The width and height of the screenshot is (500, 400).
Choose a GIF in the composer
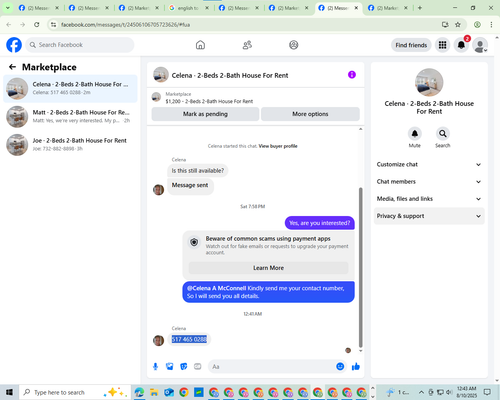pyautogui.click(x=198, y=367)
